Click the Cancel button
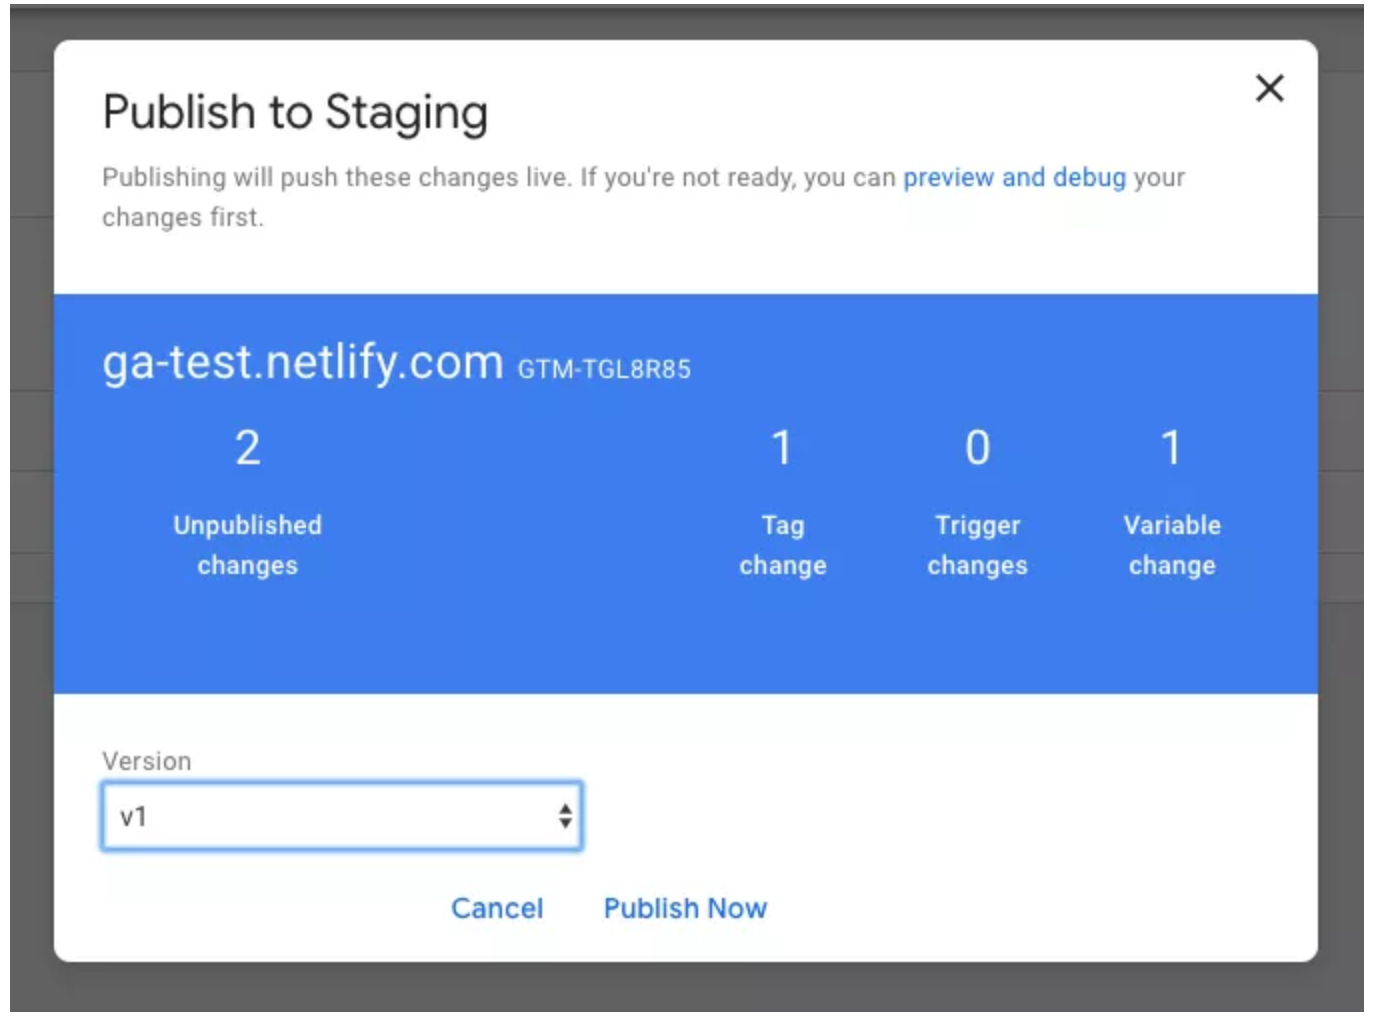 (497, 908)
